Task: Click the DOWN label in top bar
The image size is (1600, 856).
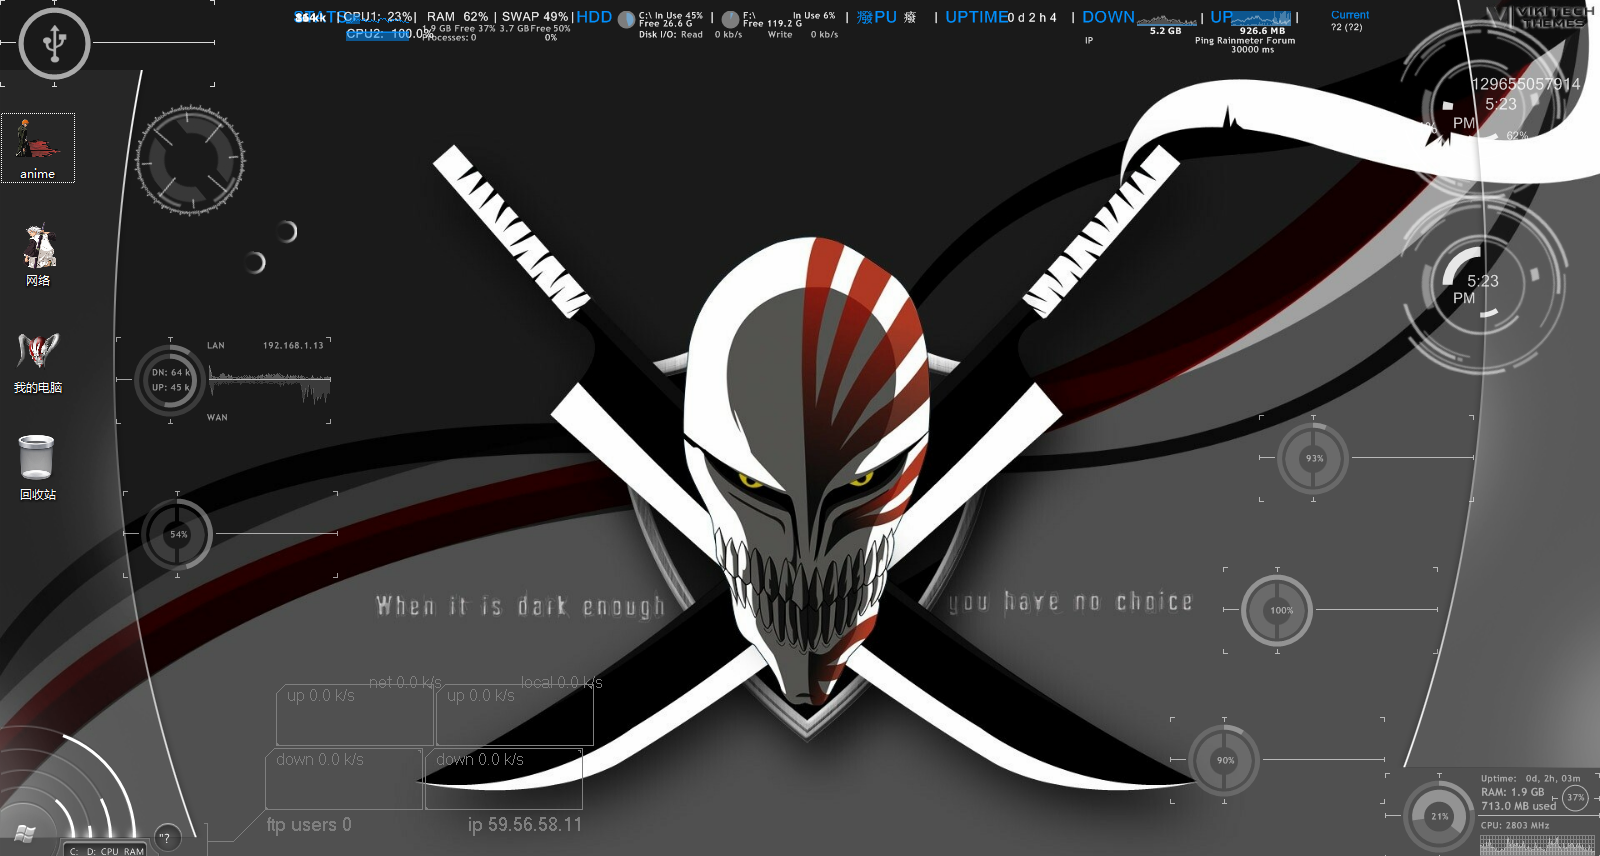Action: pyautogui.click(x=1108, y=17)
